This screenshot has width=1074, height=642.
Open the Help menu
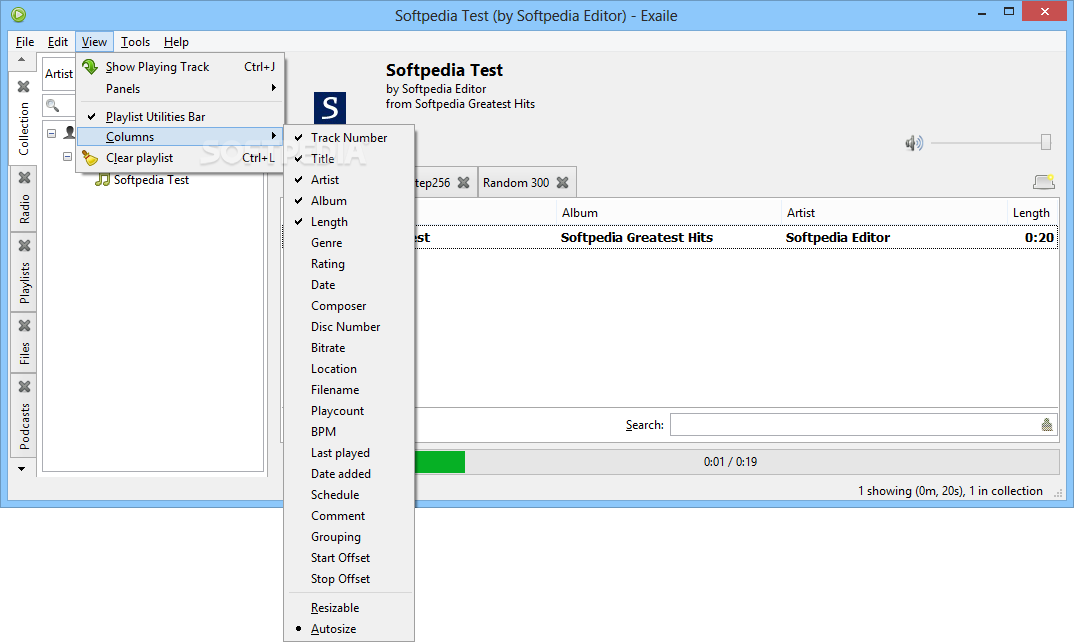[176, 42]
